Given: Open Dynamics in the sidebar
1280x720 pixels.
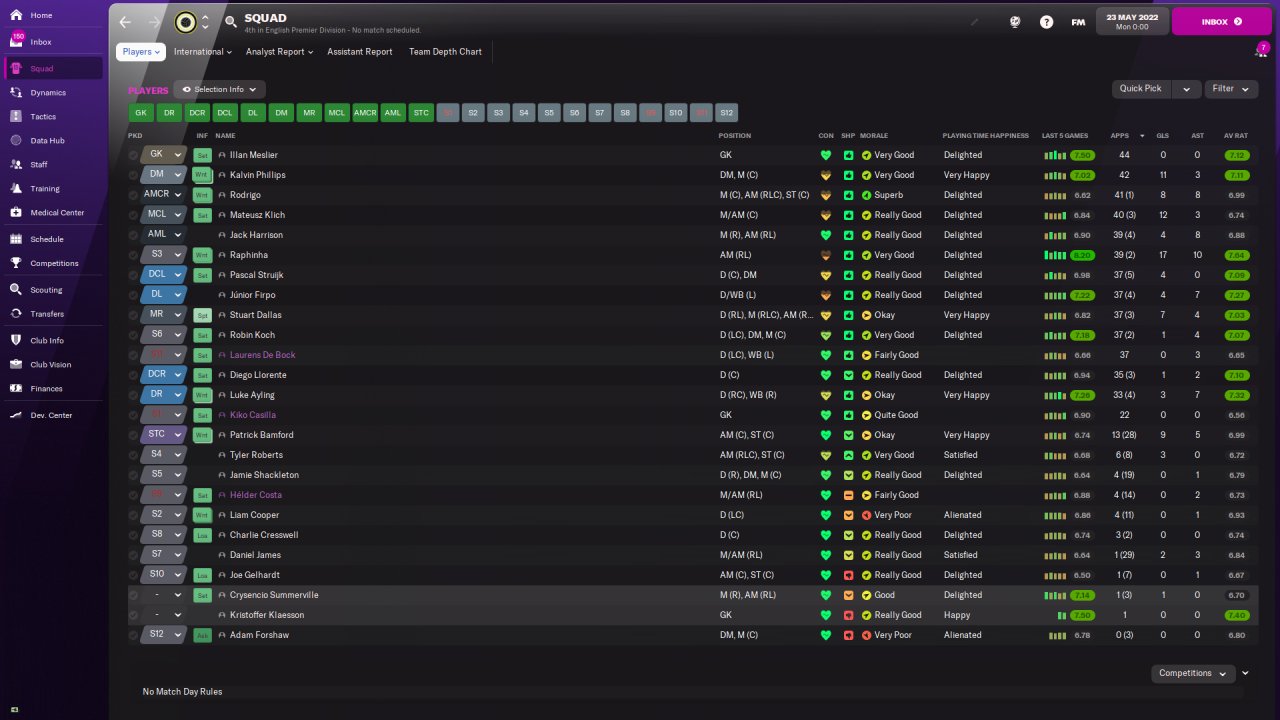Looking at the screenshot, I should [x=48, y=93].
